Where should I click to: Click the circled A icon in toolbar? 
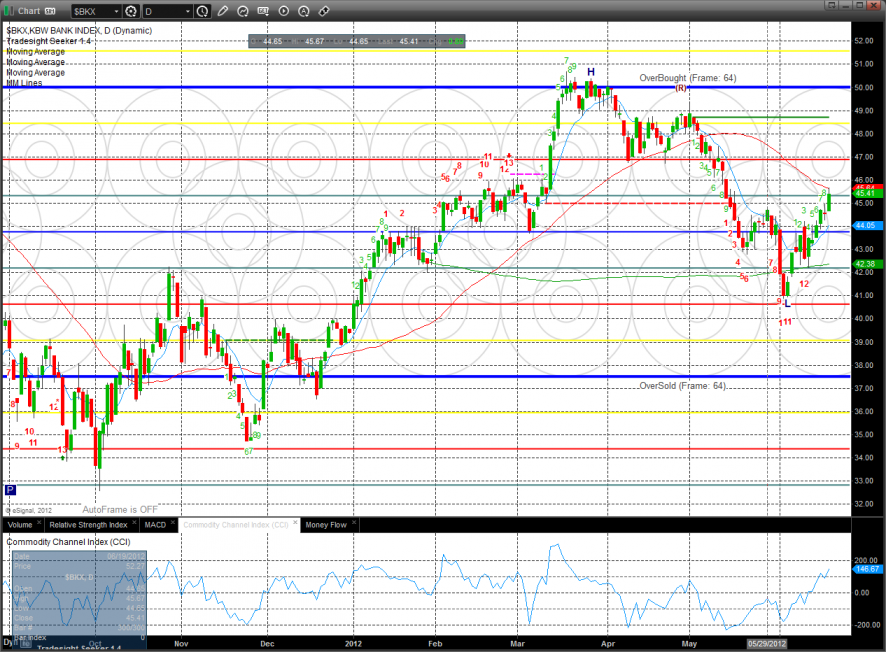pos(304,11)
